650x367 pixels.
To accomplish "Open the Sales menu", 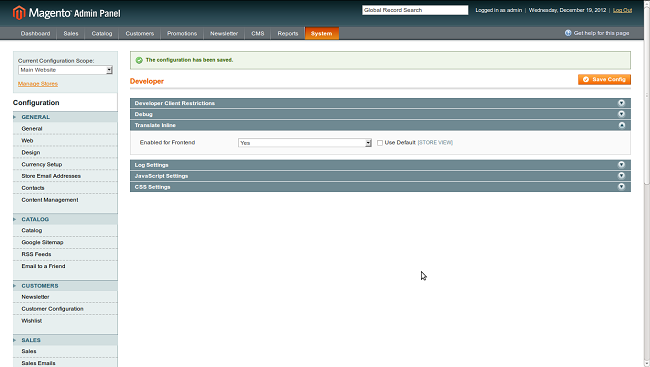I will click(71, 33).
